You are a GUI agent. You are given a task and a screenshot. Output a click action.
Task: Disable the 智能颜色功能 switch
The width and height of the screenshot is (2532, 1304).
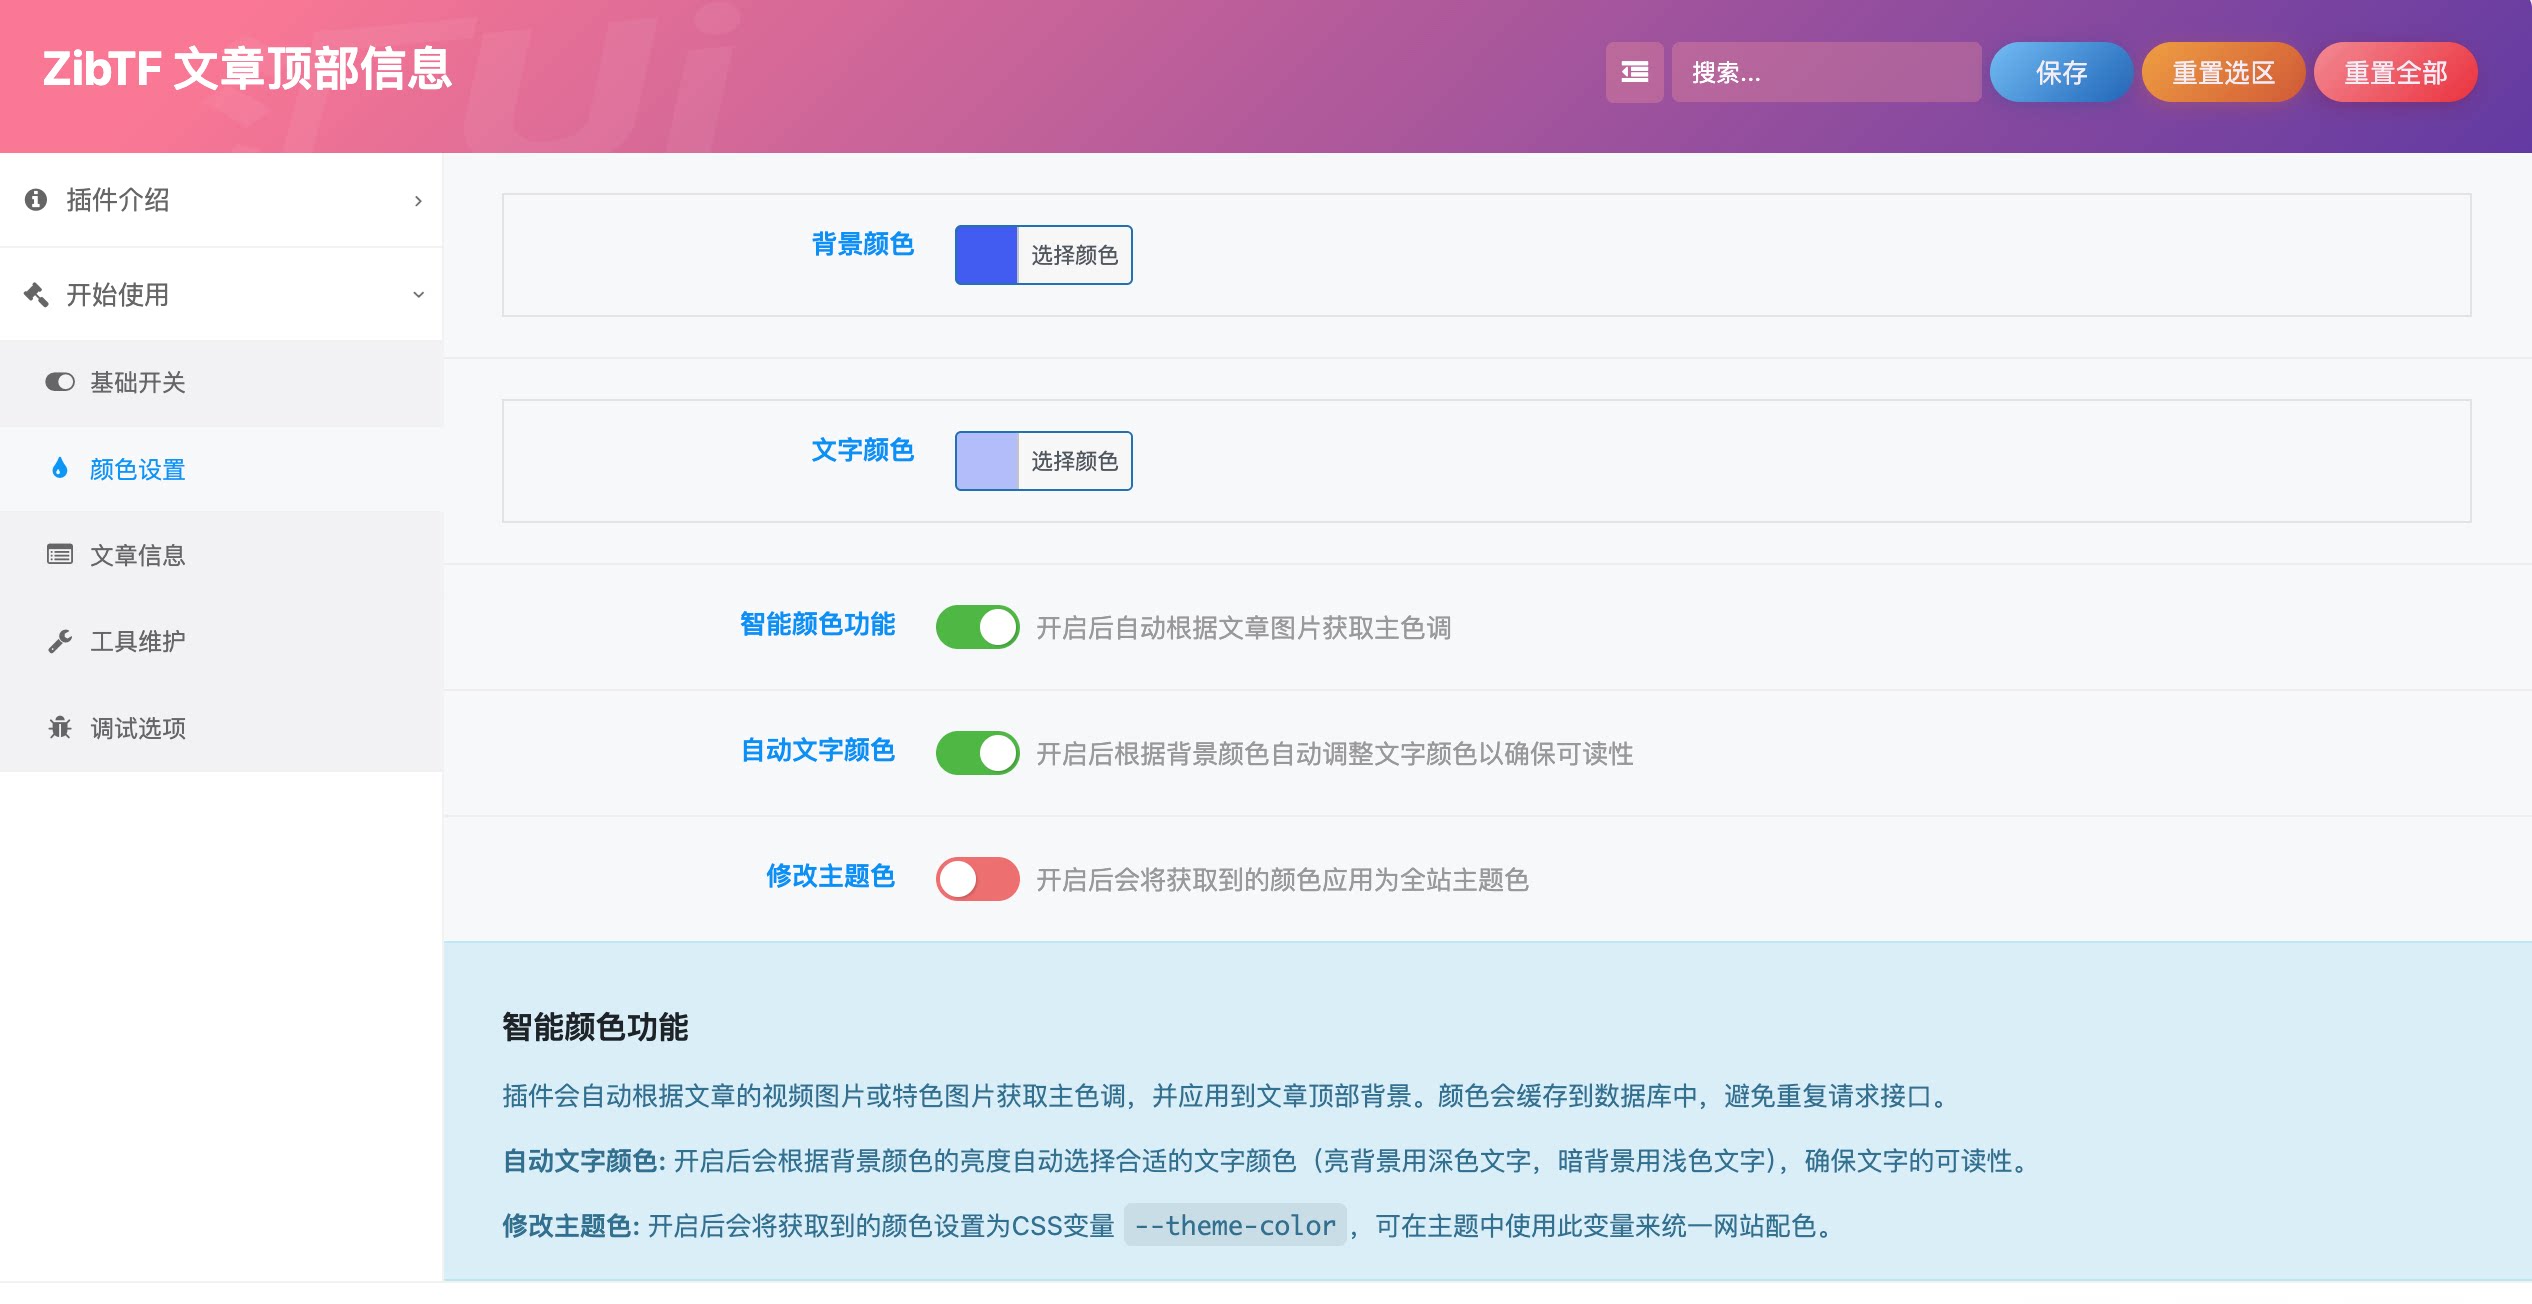pos(978,626)
